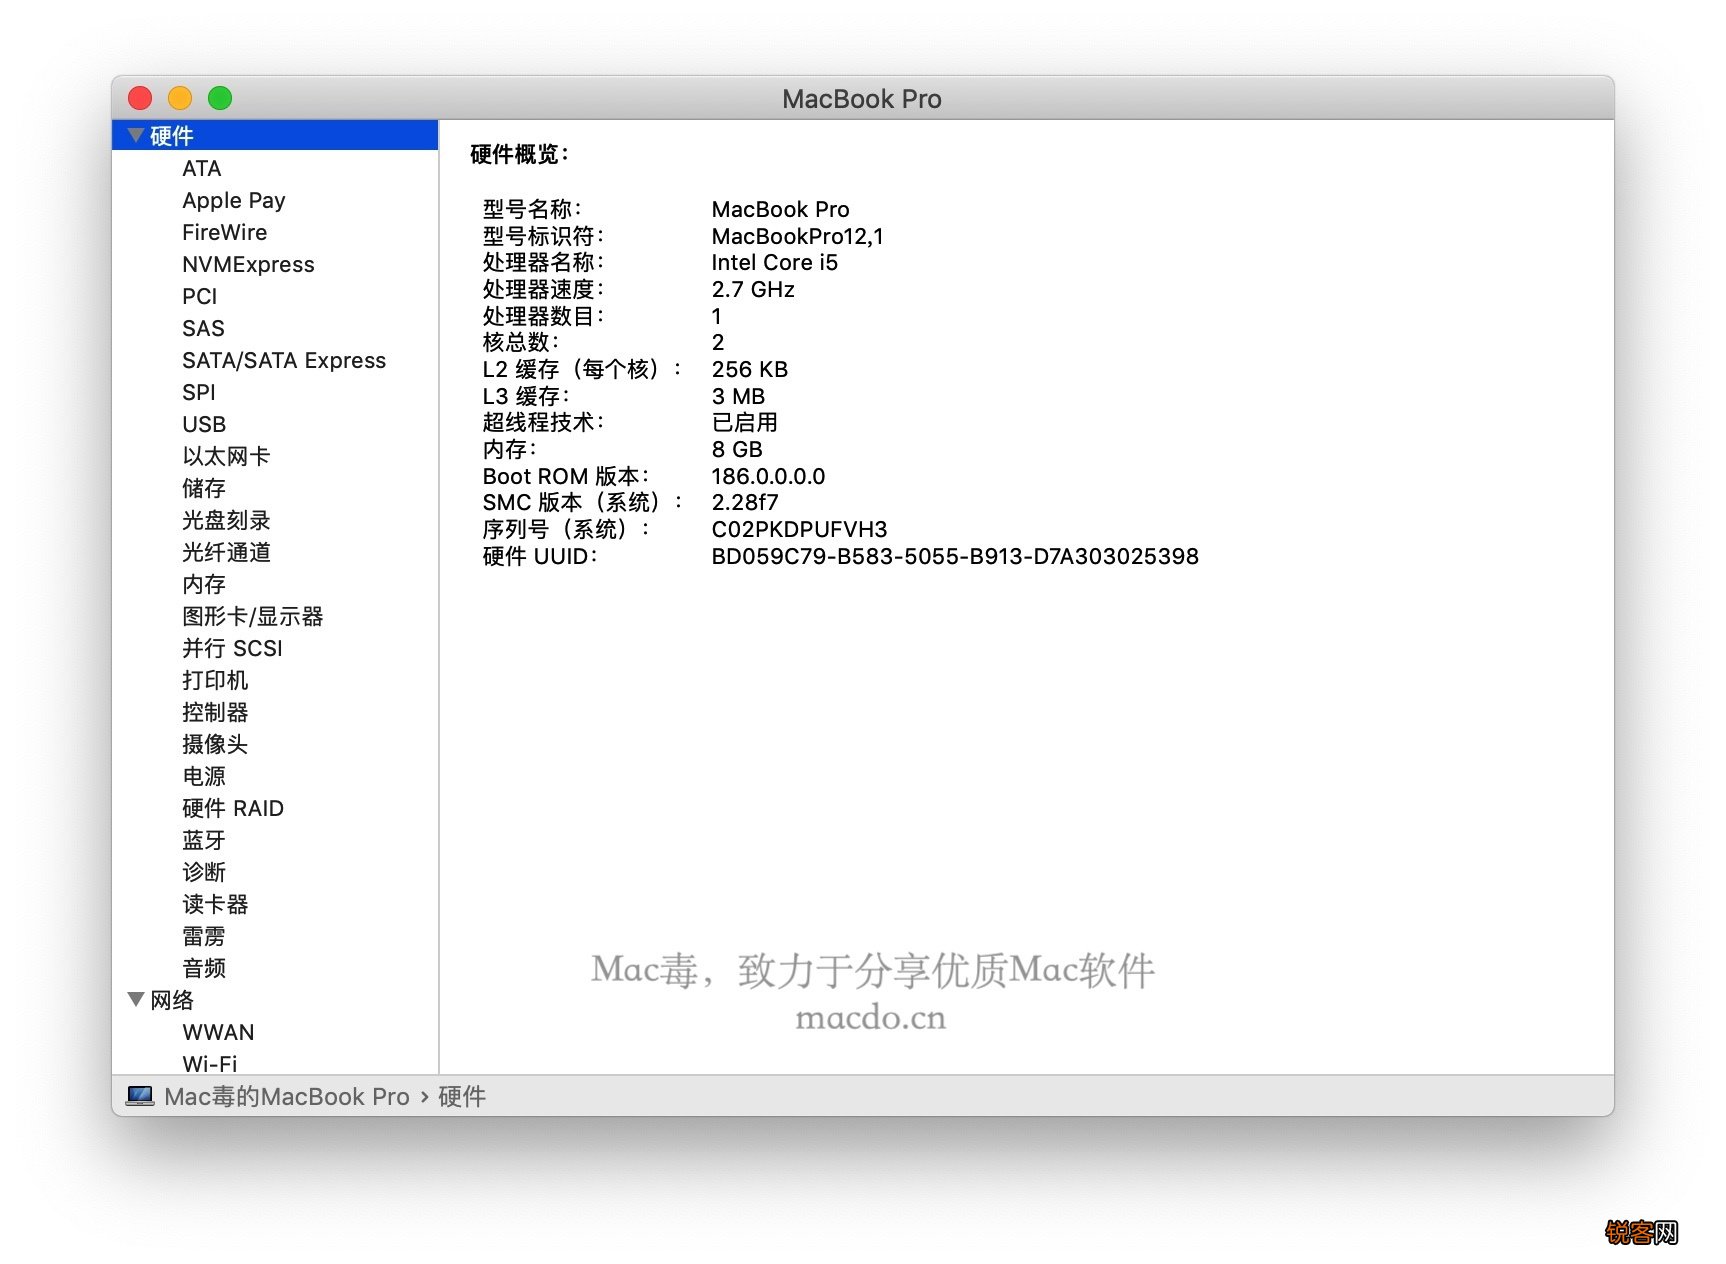Screen dimensions: 1726x1264
Task: Open Apple Pay hardware info
Action: tap(233, 200)
